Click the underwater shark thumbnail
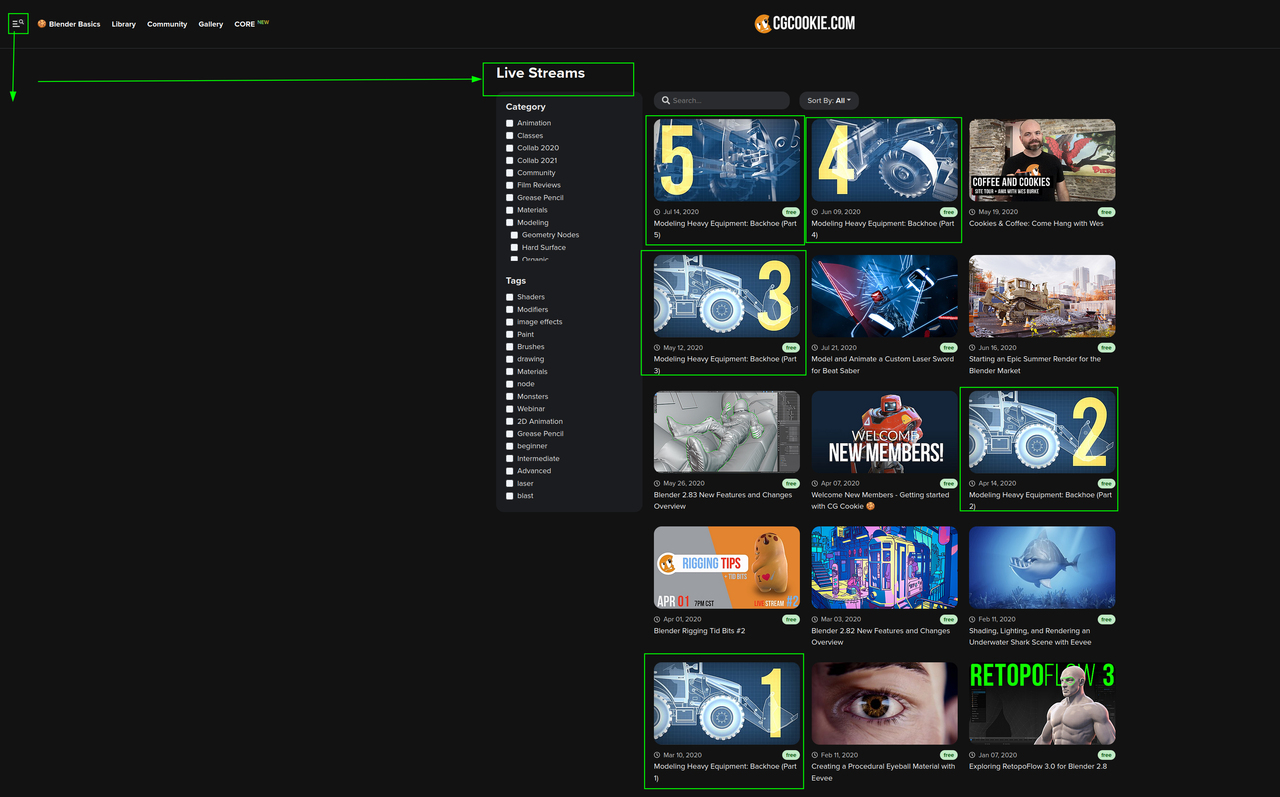The image size is (1280, 797). click(1042, 567)
